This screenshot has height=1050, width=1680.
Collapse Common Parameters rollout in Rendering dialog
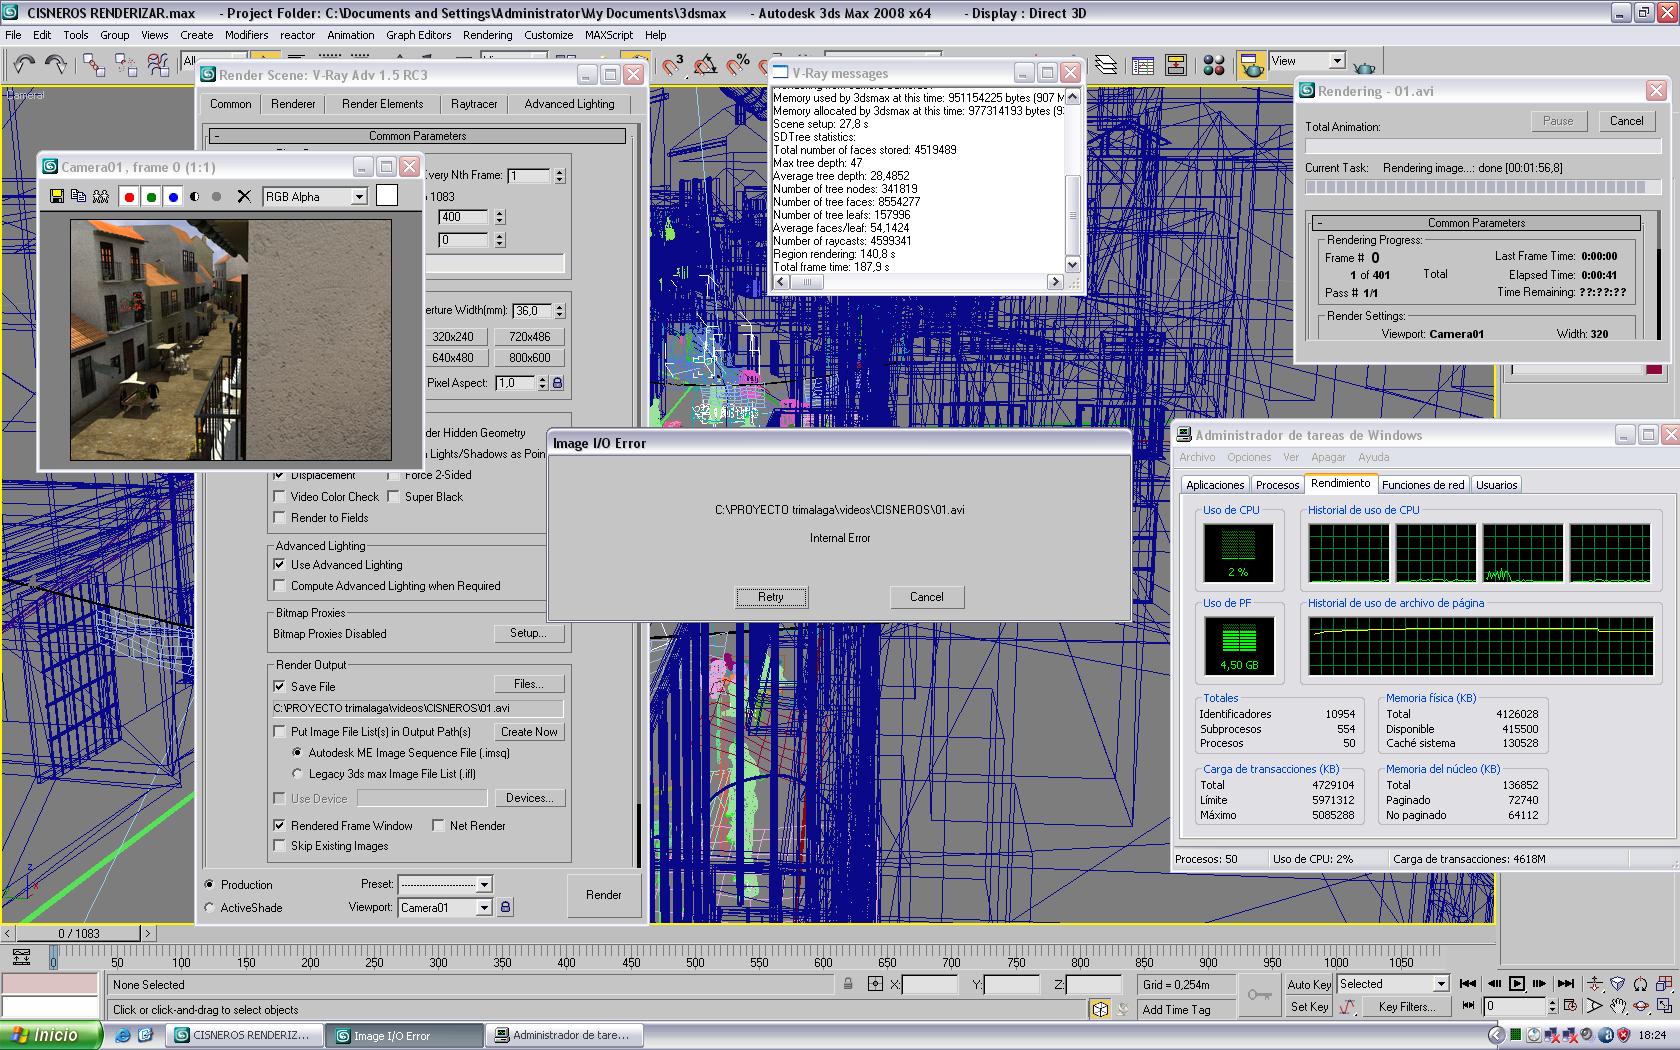1476,223
